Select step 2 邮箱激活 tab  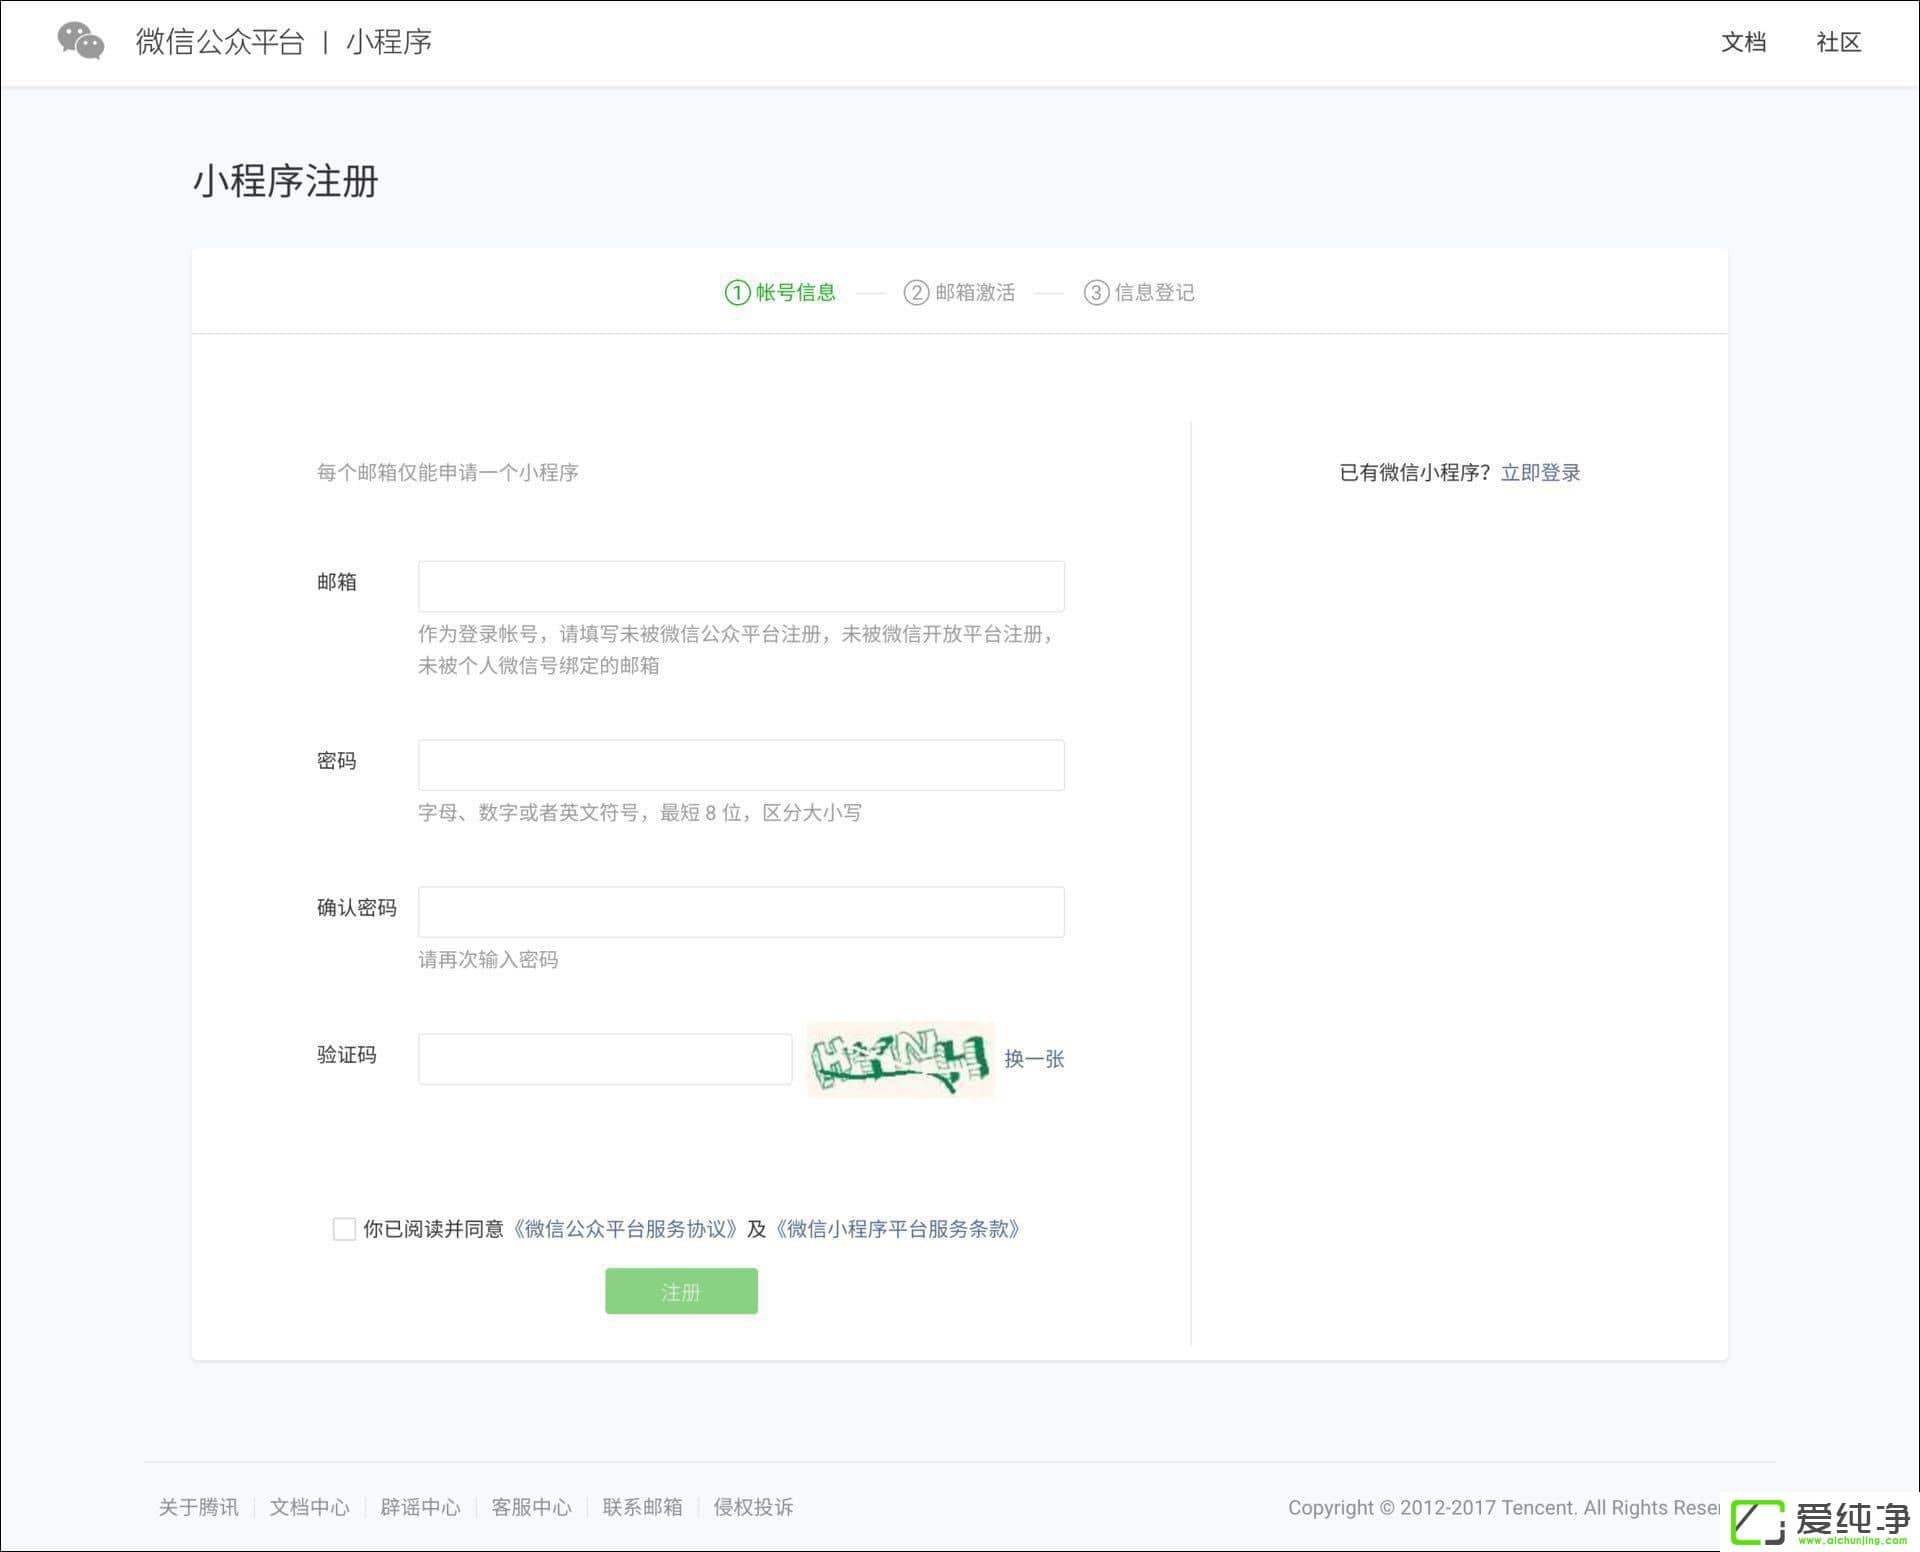(959, 292)
